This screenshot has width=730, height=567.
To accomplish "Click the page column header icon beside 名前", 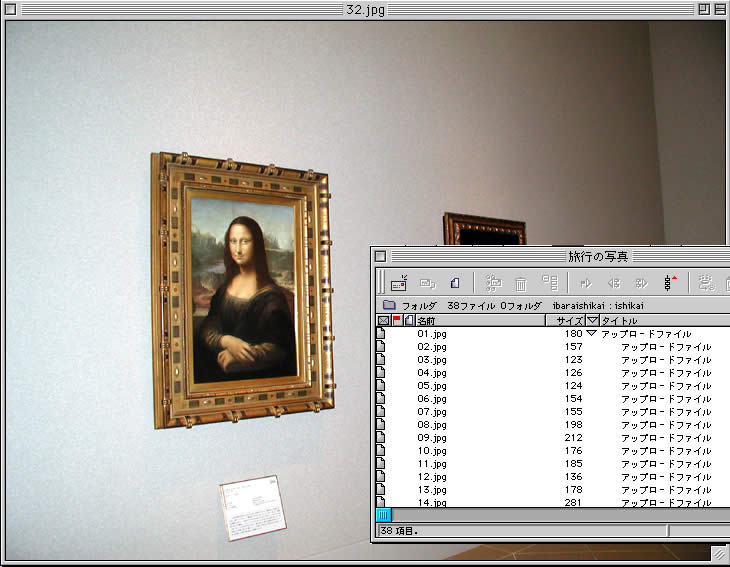I will pyautogui.click(x=409, y=320).
